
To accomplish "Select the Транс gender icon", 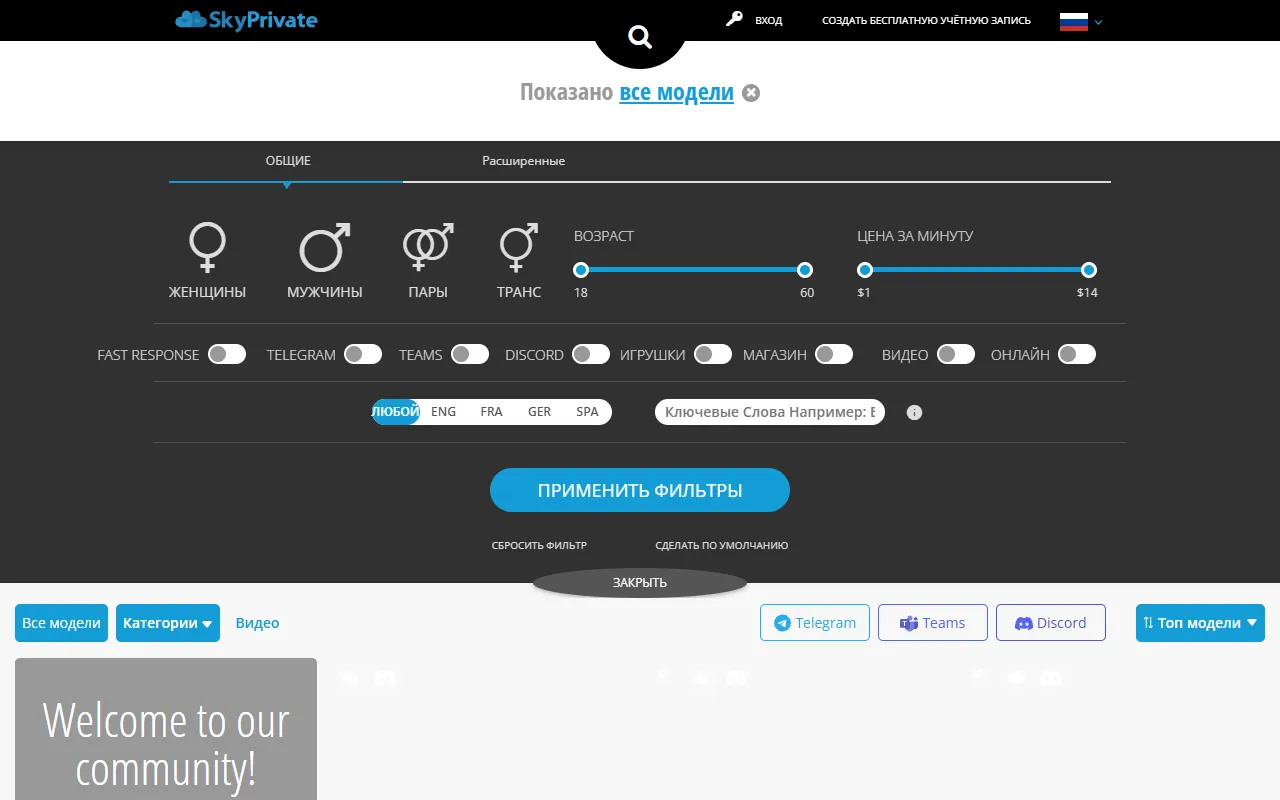I will click(518, 248).
